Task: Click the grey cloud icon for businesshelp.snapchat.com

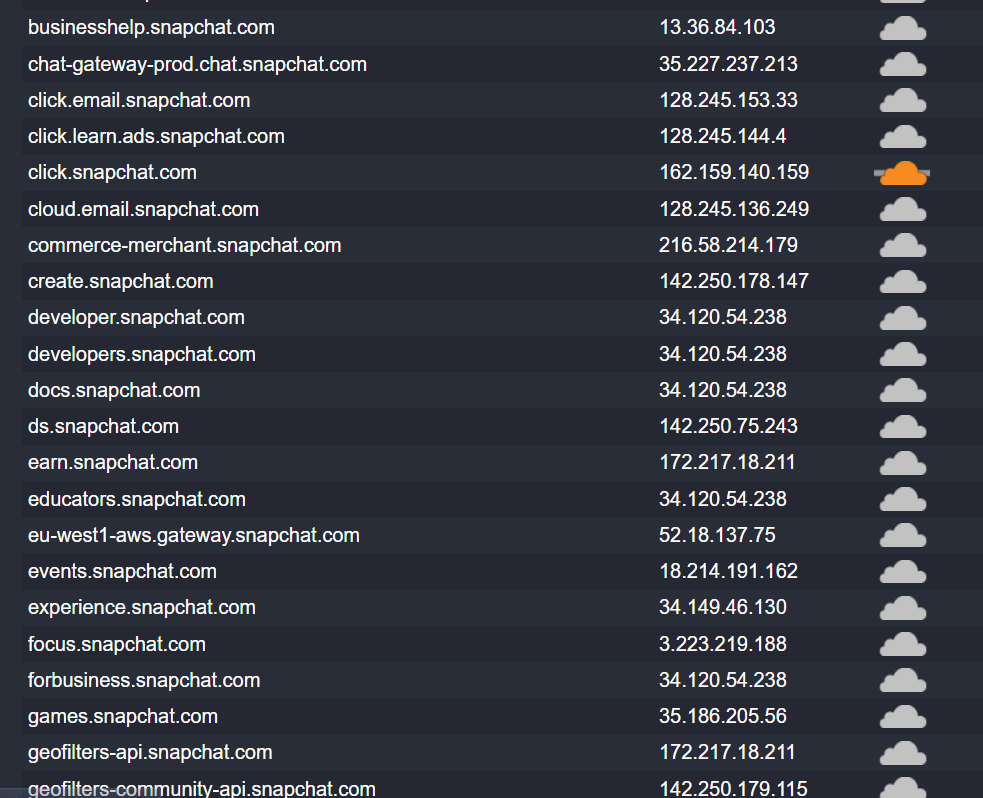Action: click(x=903, y=29)
